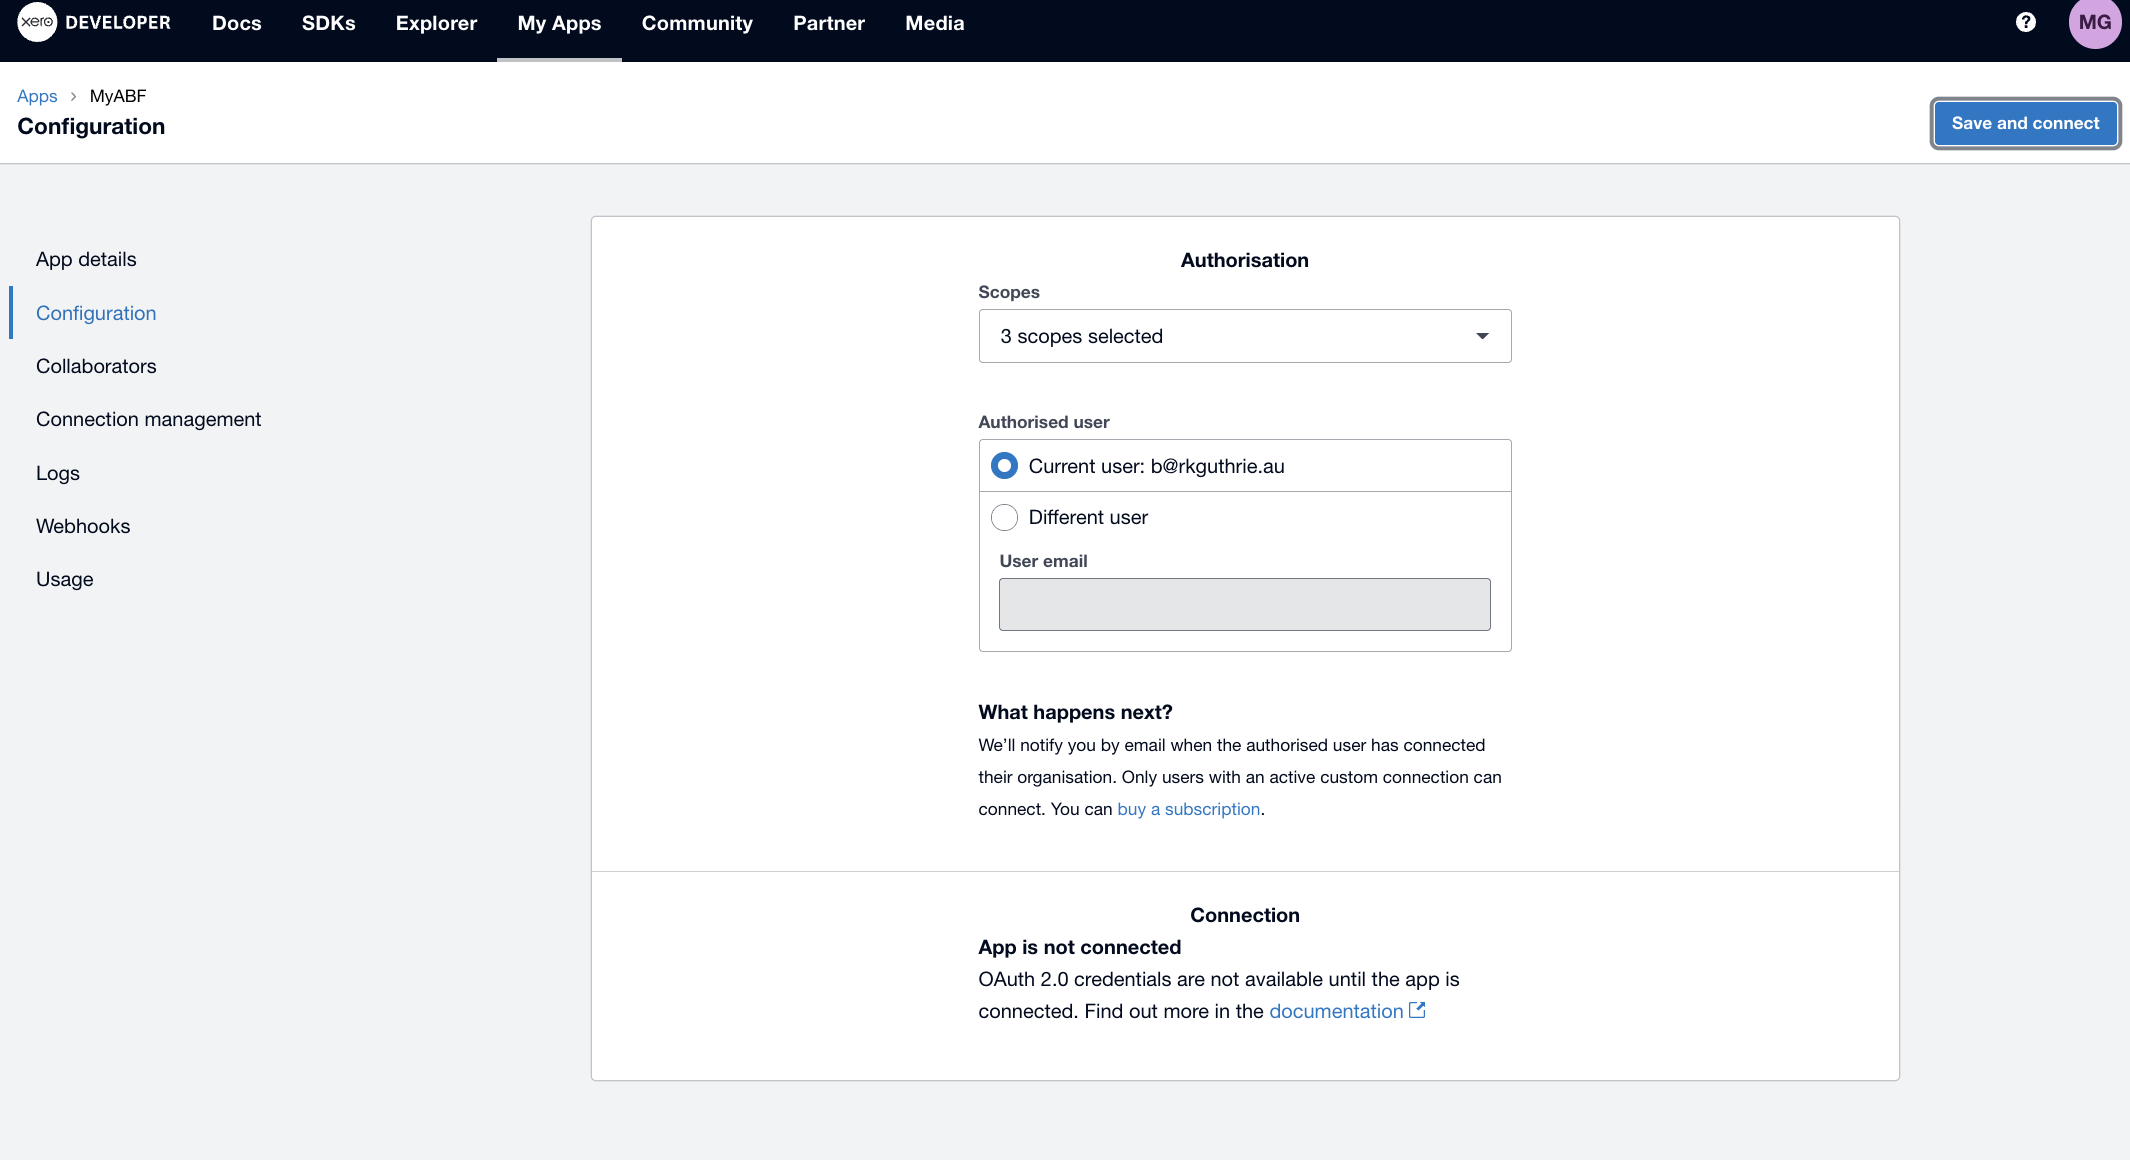Viewport: 2130px width, 1160px height.
Task: Open the help question mark icon
Action: [x=2025, y=22]
